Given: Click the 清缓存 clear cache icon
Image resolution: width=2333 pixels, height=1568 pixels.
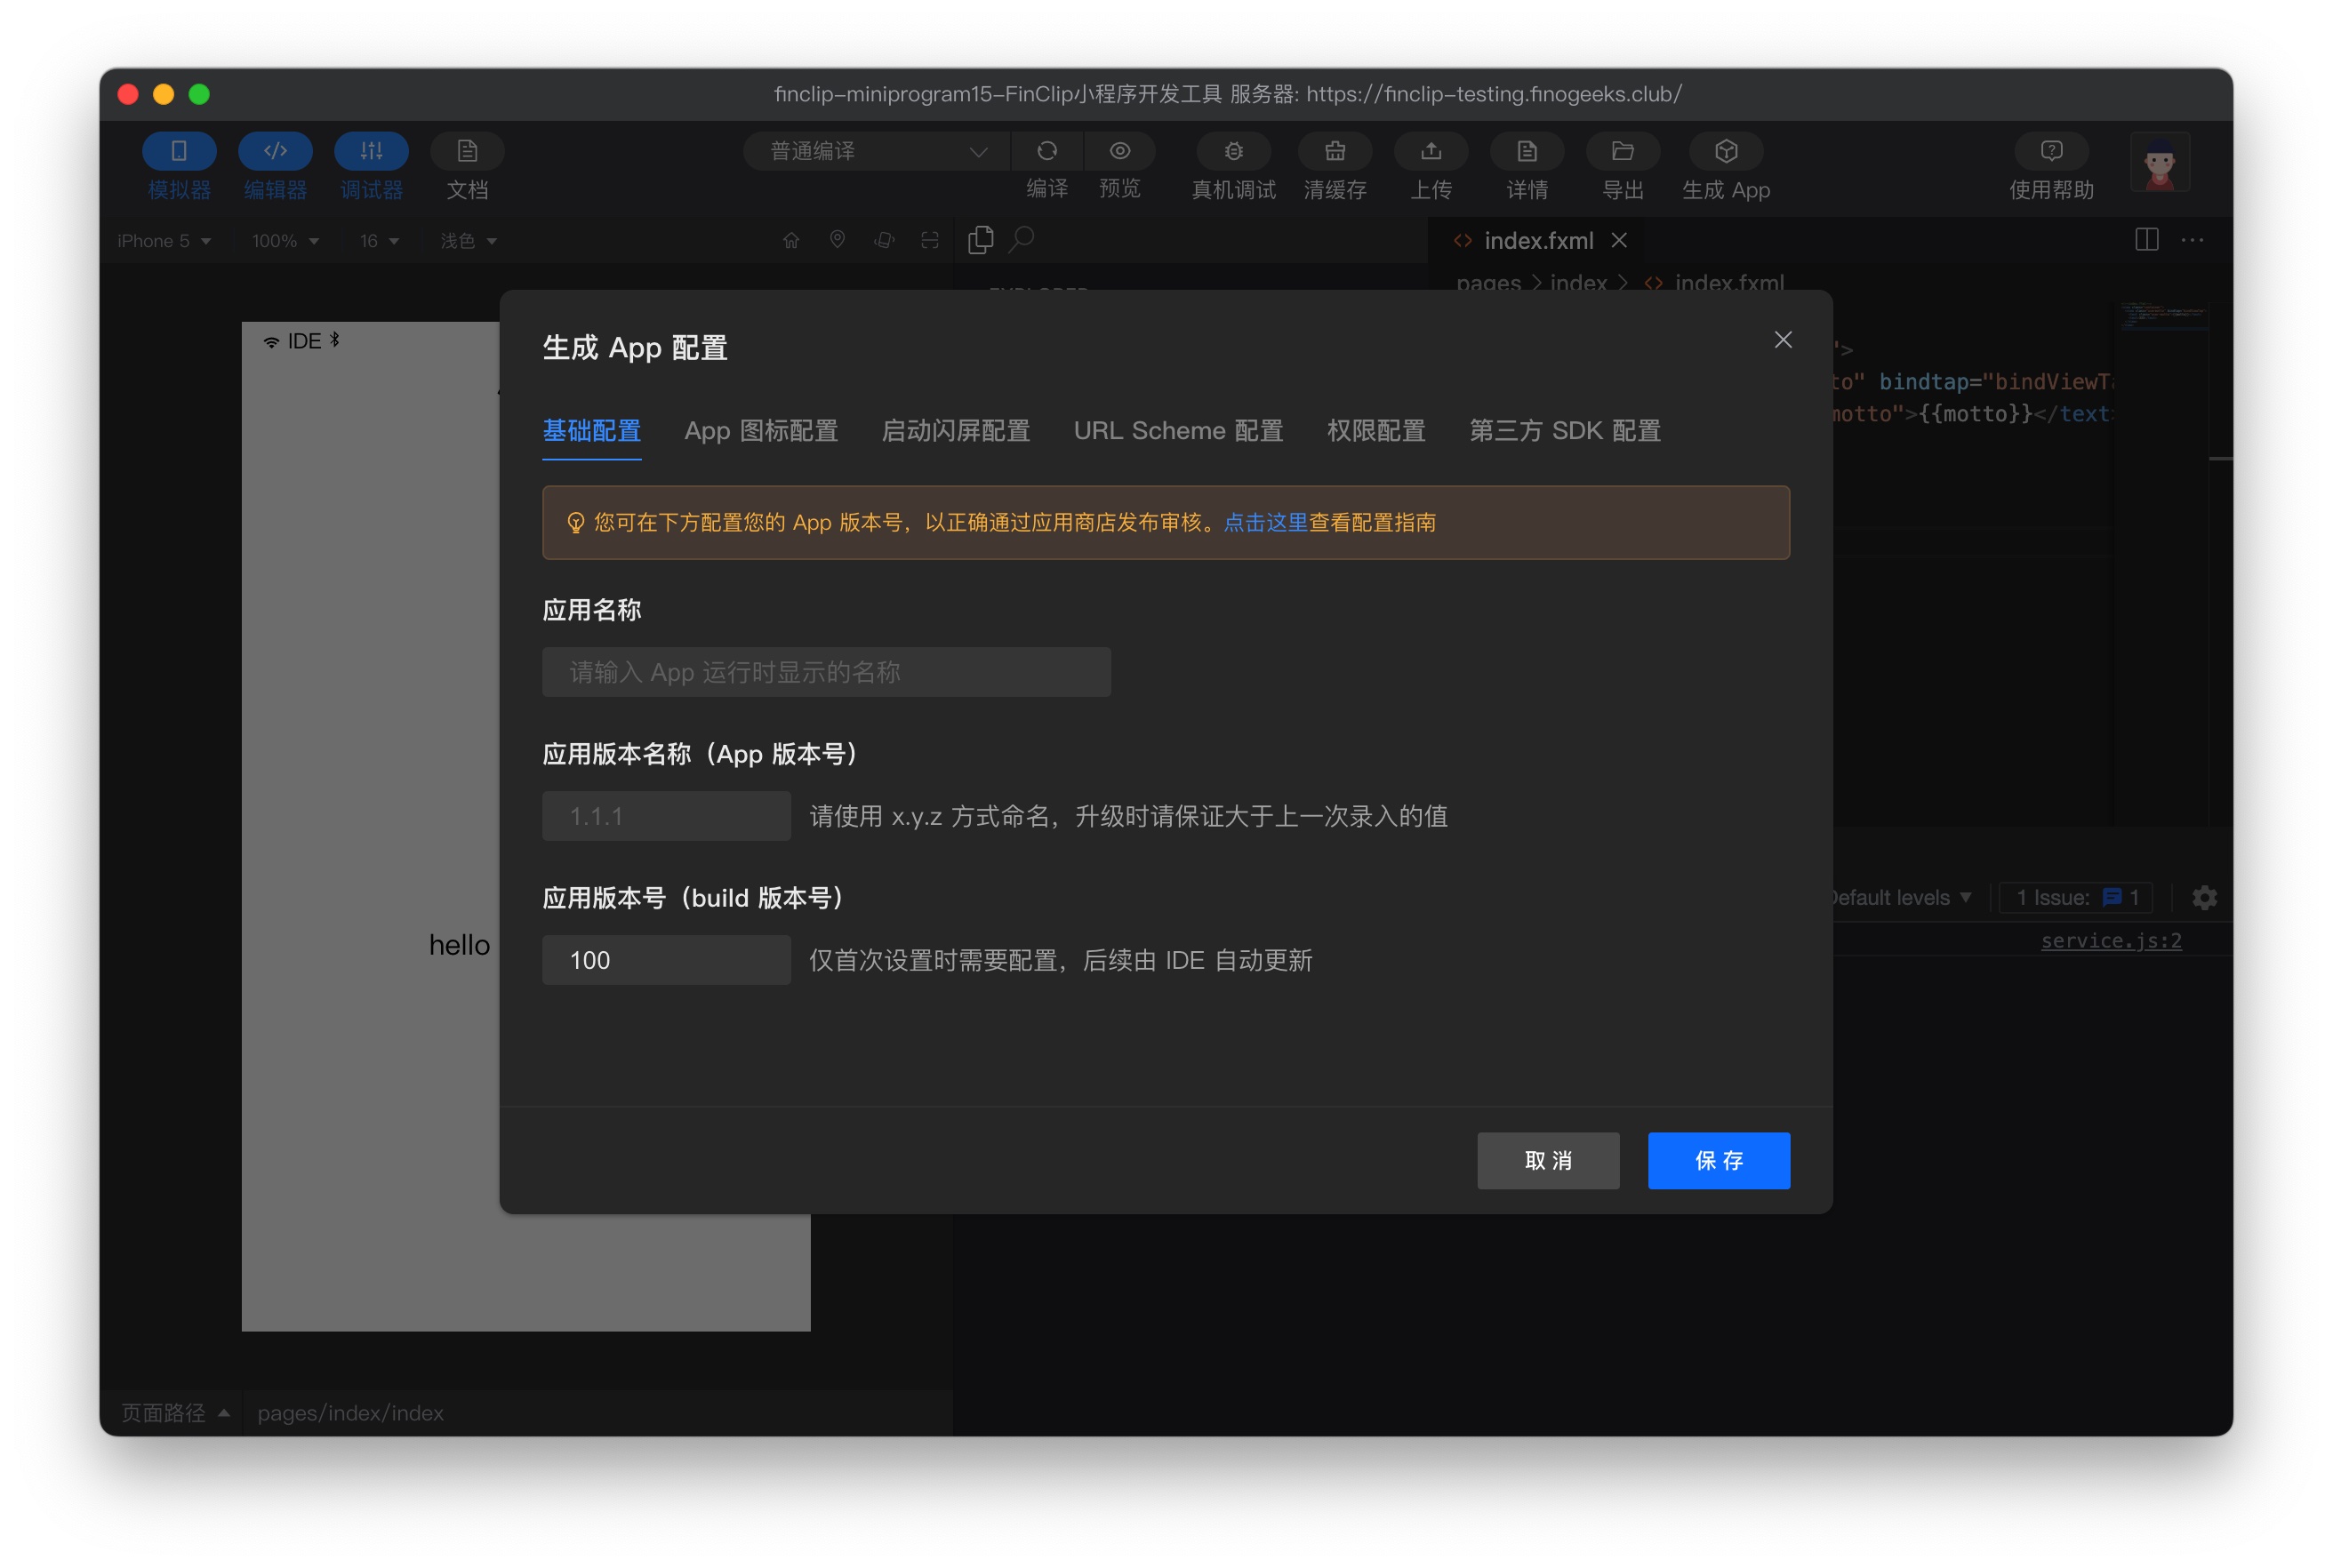Looking at the screenshot, I should pos(1335,151).
